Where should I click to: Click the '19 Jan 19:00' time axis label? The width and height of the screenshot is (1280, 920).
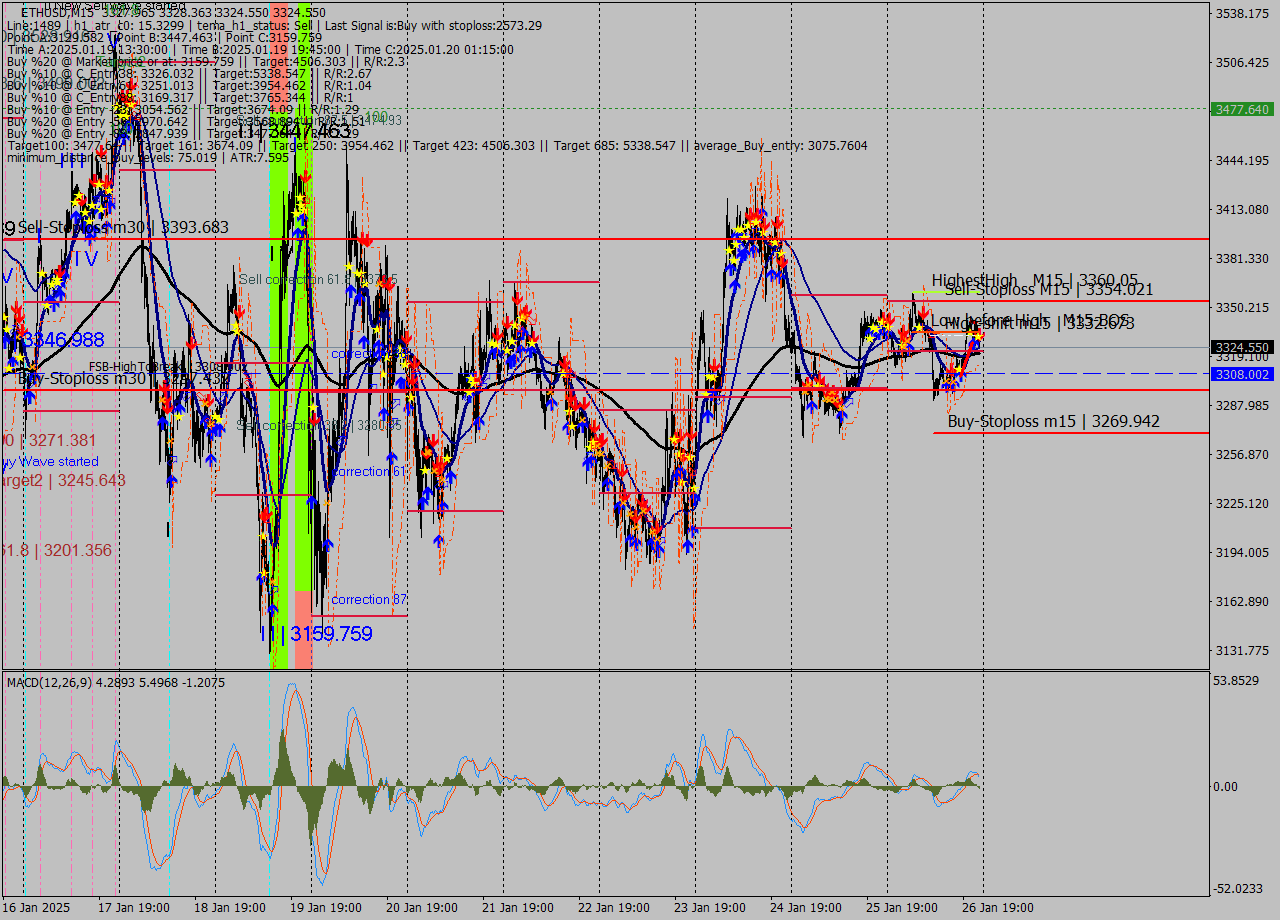point(325,907)
